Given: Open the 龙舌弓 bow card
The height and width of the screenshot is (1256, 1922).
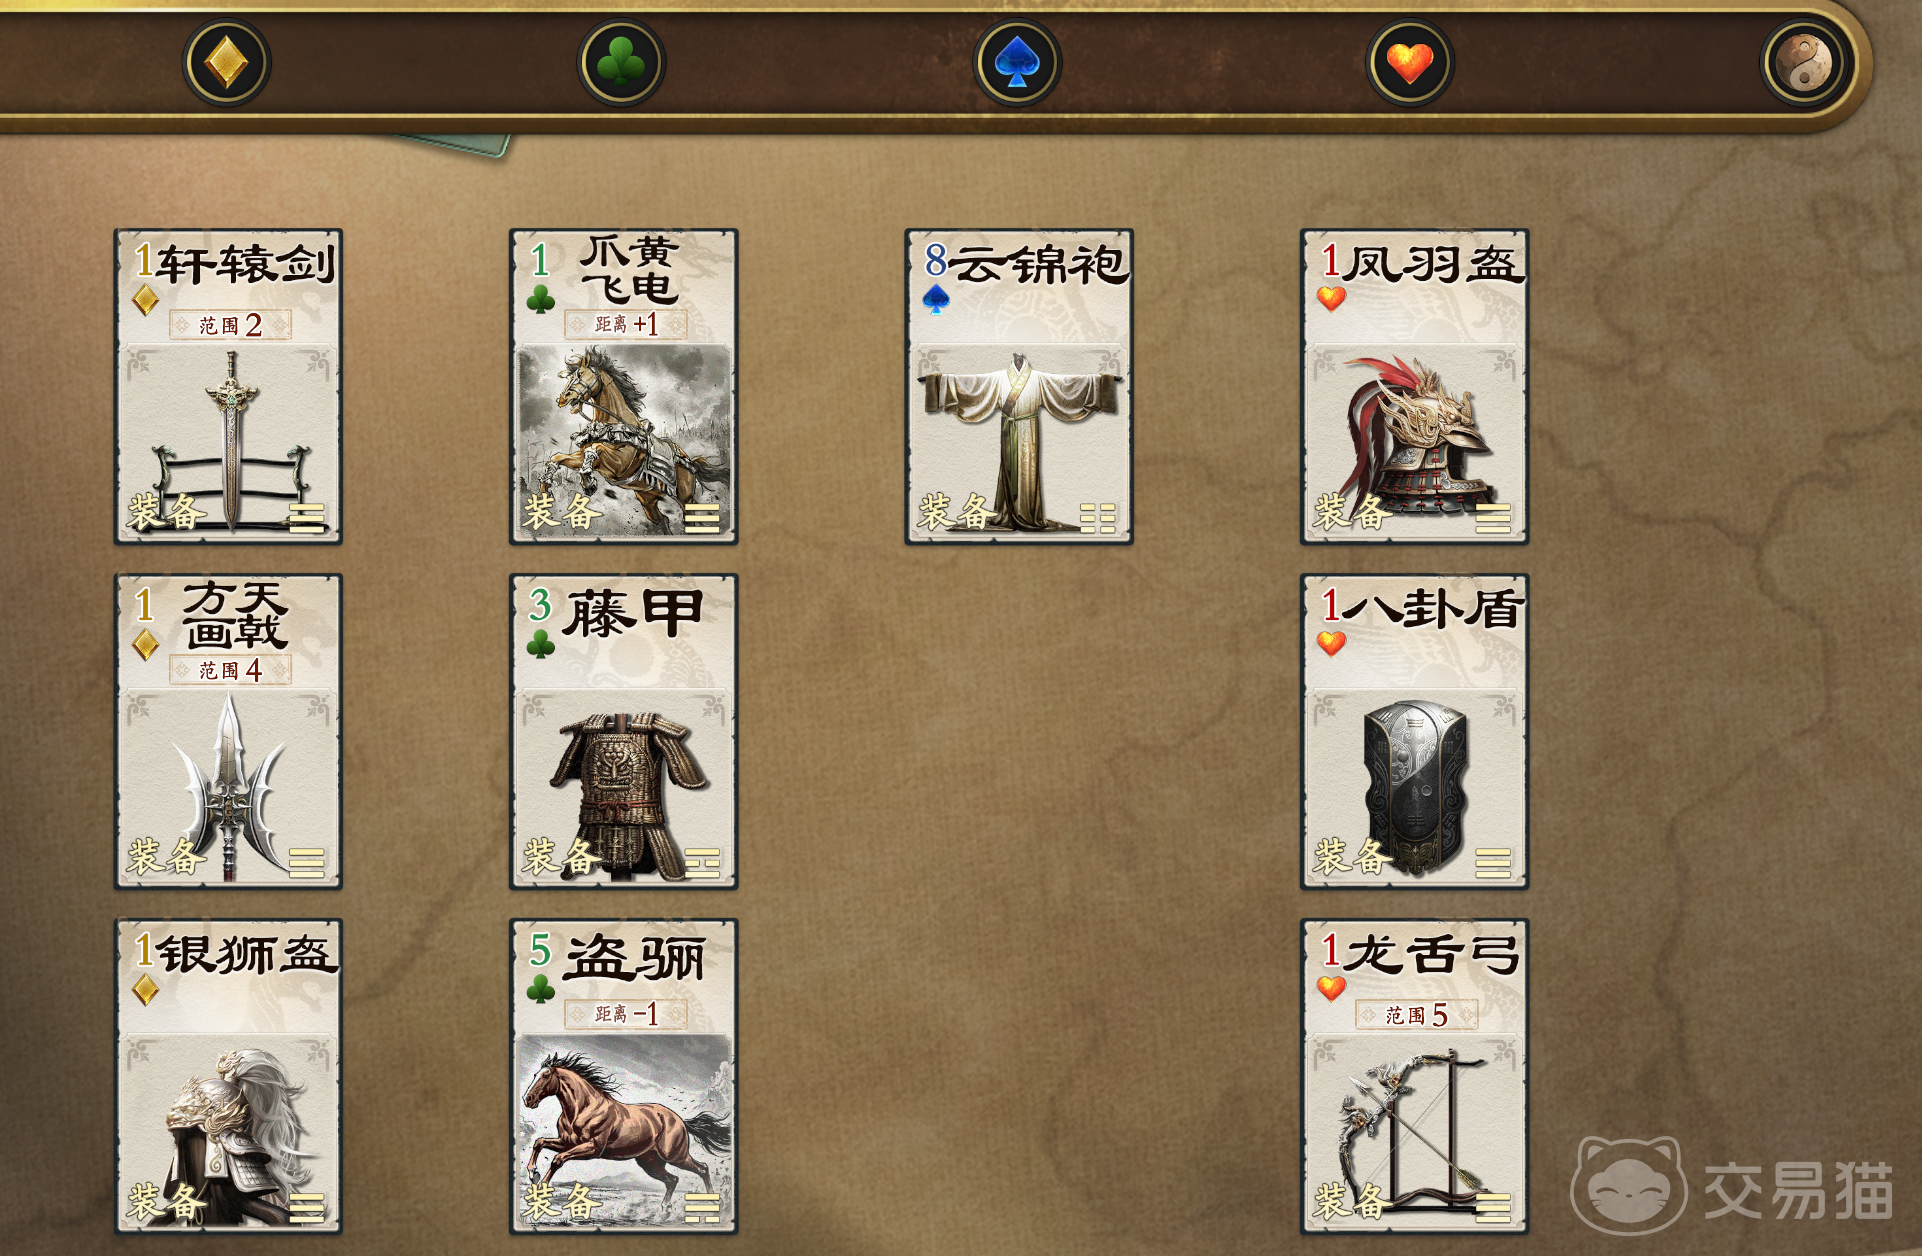Looking at the screenshot, I should point(1414,1076).
